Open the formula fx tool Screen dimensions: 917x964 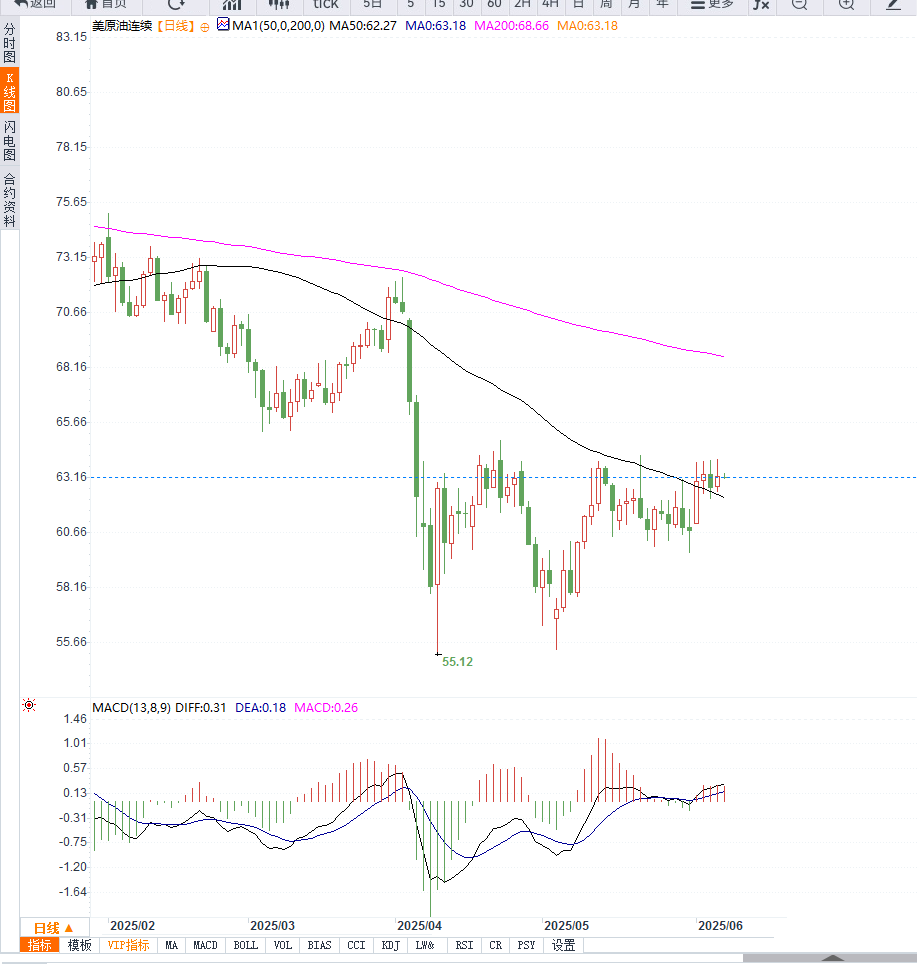pyautogui.click(x=761, y=4)
